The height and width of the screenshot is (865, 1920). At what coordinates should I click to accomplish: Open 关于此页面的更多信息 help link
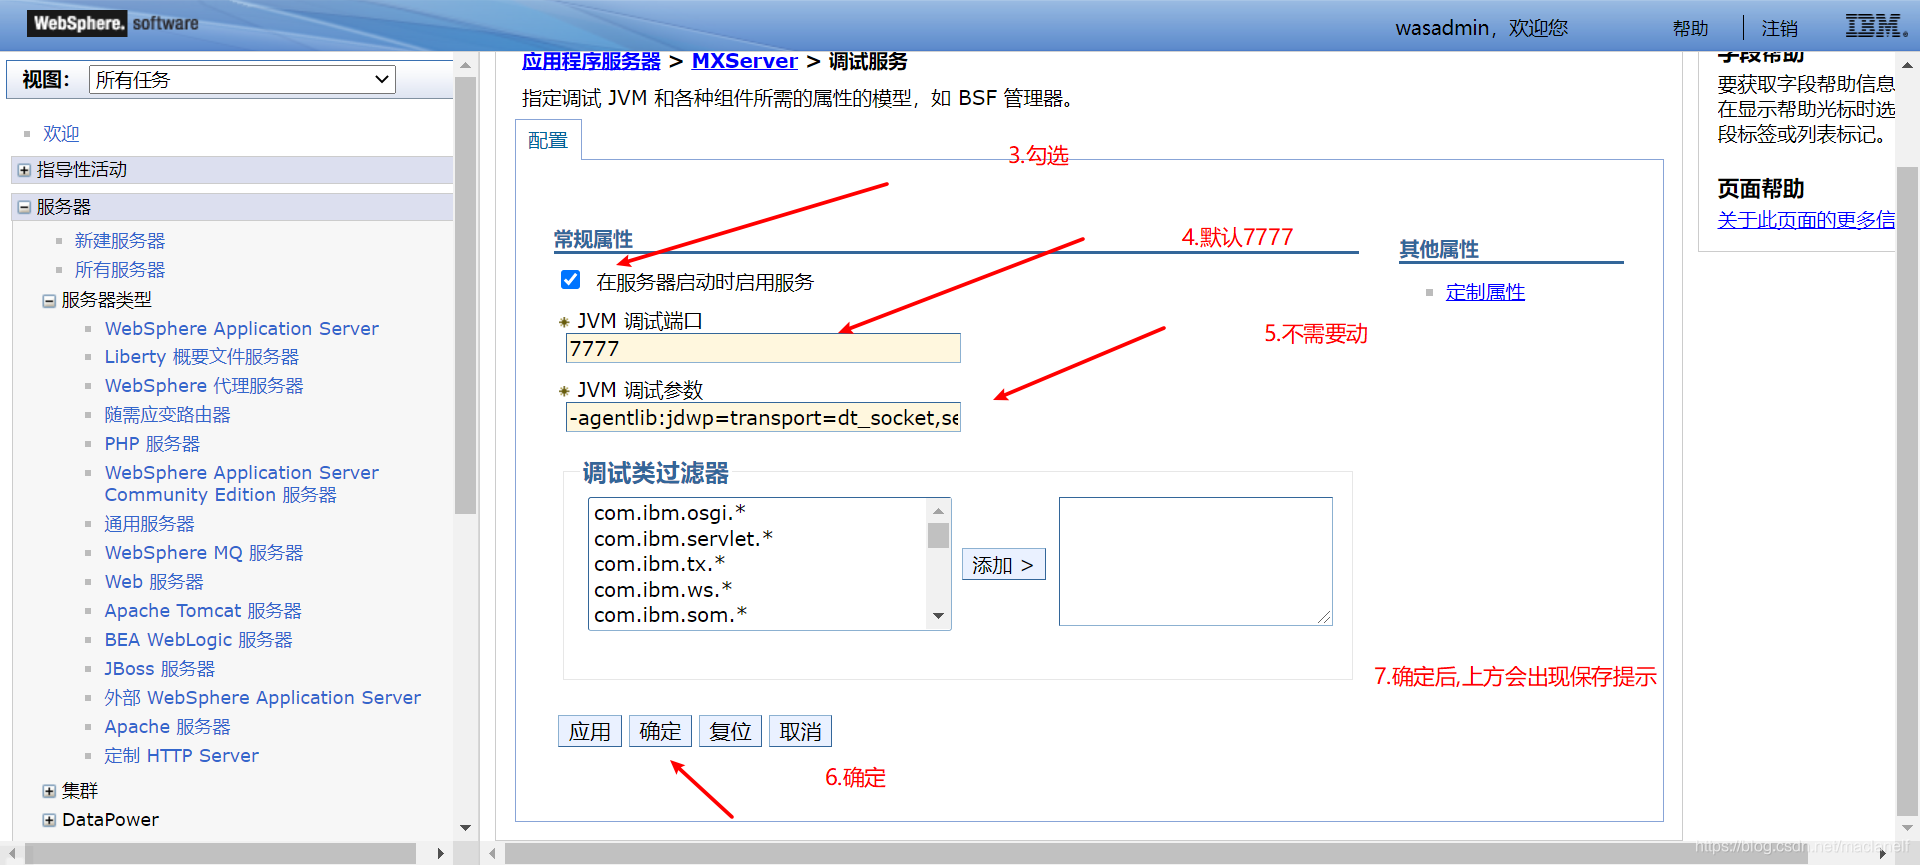point(1806,220)
